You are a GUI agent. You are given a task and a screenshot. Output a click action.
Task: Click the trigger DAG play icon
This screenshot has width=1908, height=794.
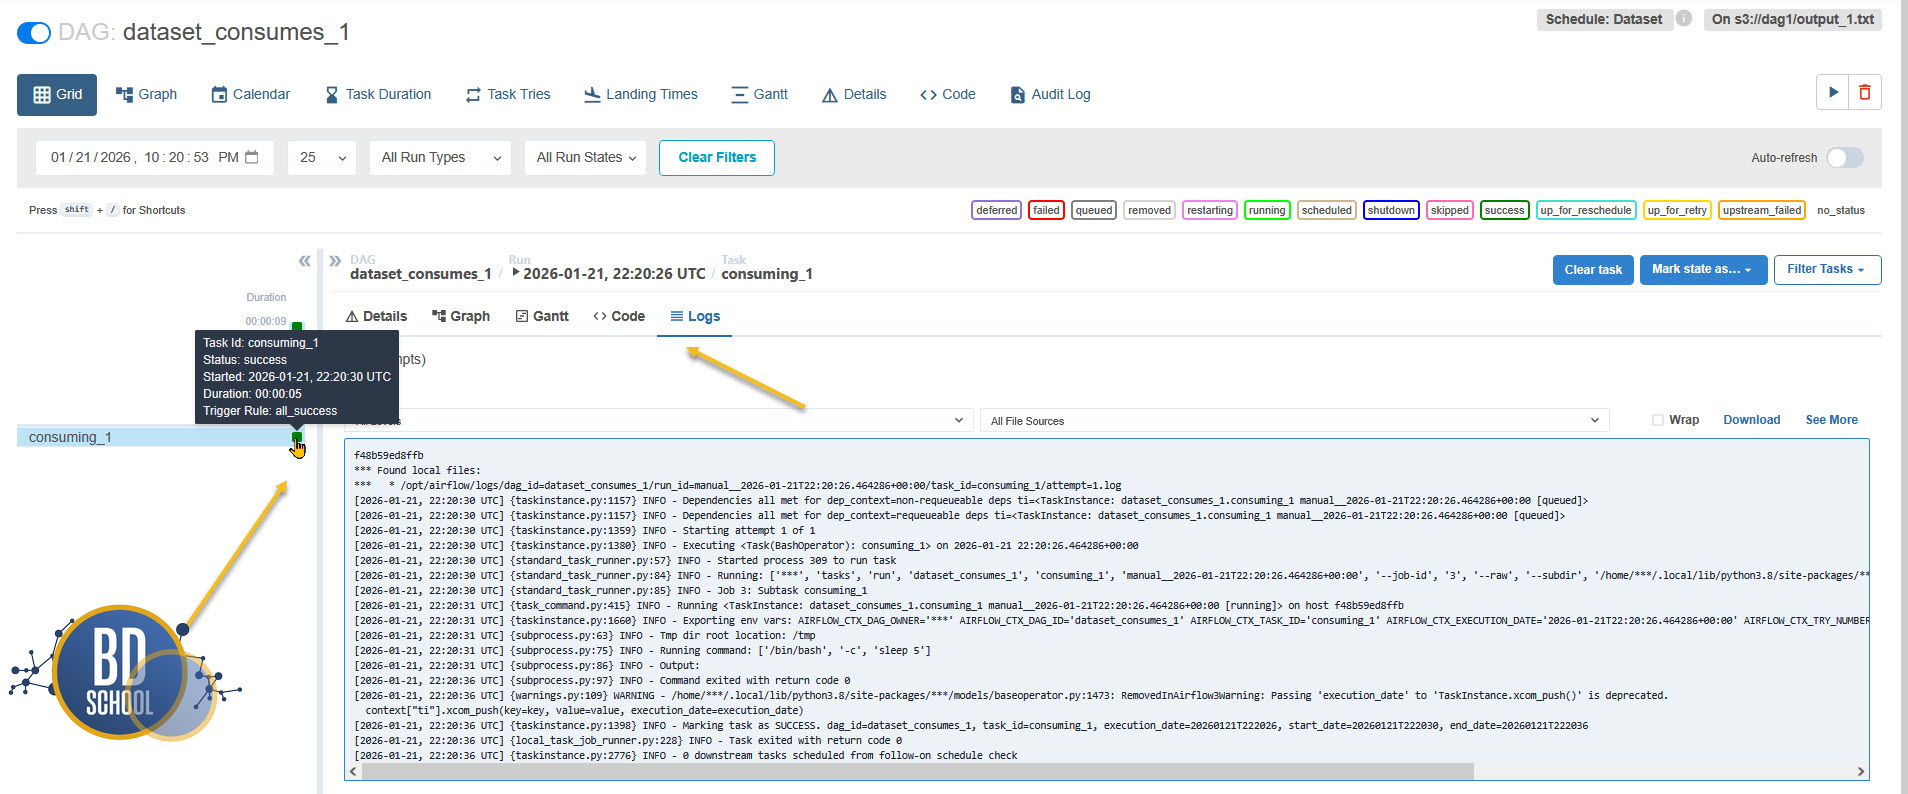tap(1832, 92)
